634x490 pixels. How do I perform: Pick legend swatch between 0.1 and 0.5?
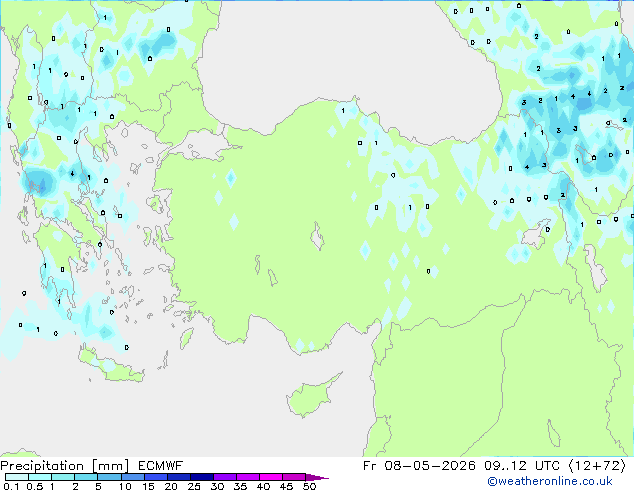[x=17, y=477]
